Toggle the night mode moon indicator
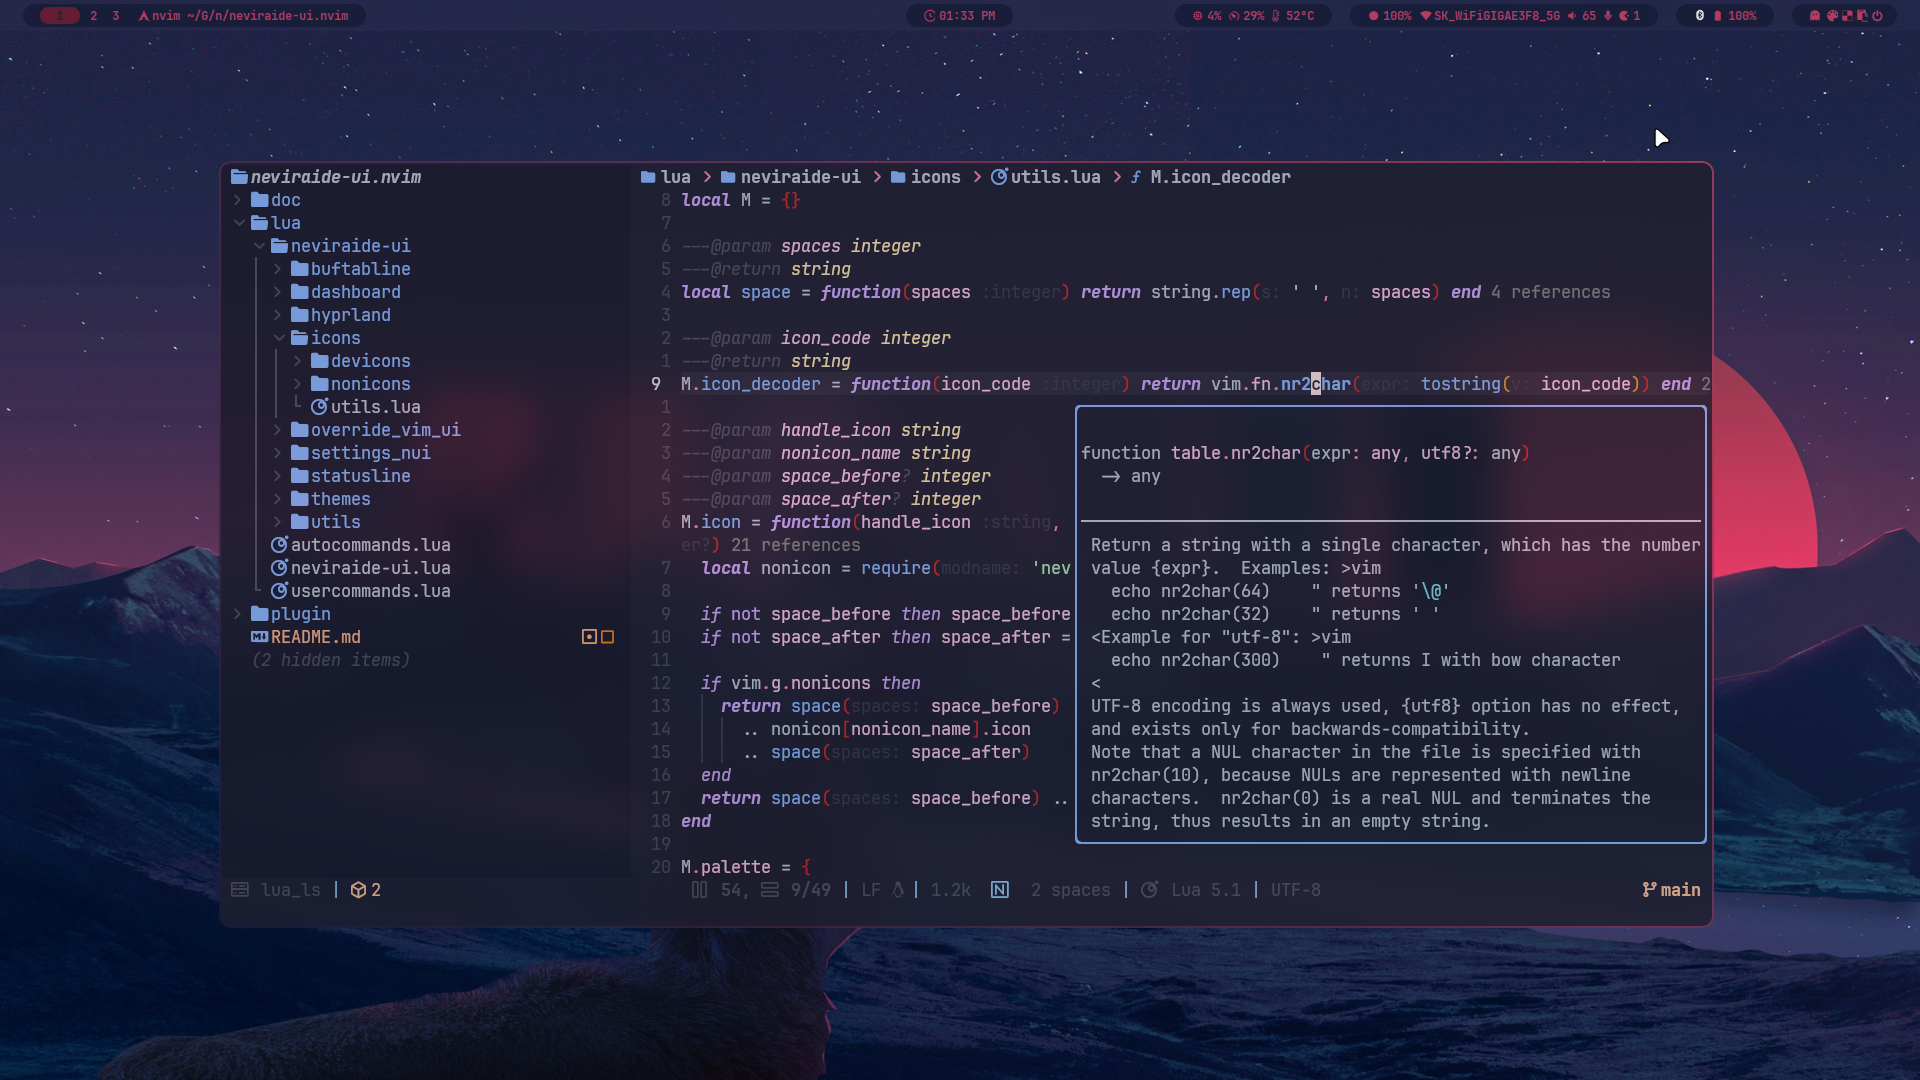Screen dimensions: 1920x1080 [1624, 16]
